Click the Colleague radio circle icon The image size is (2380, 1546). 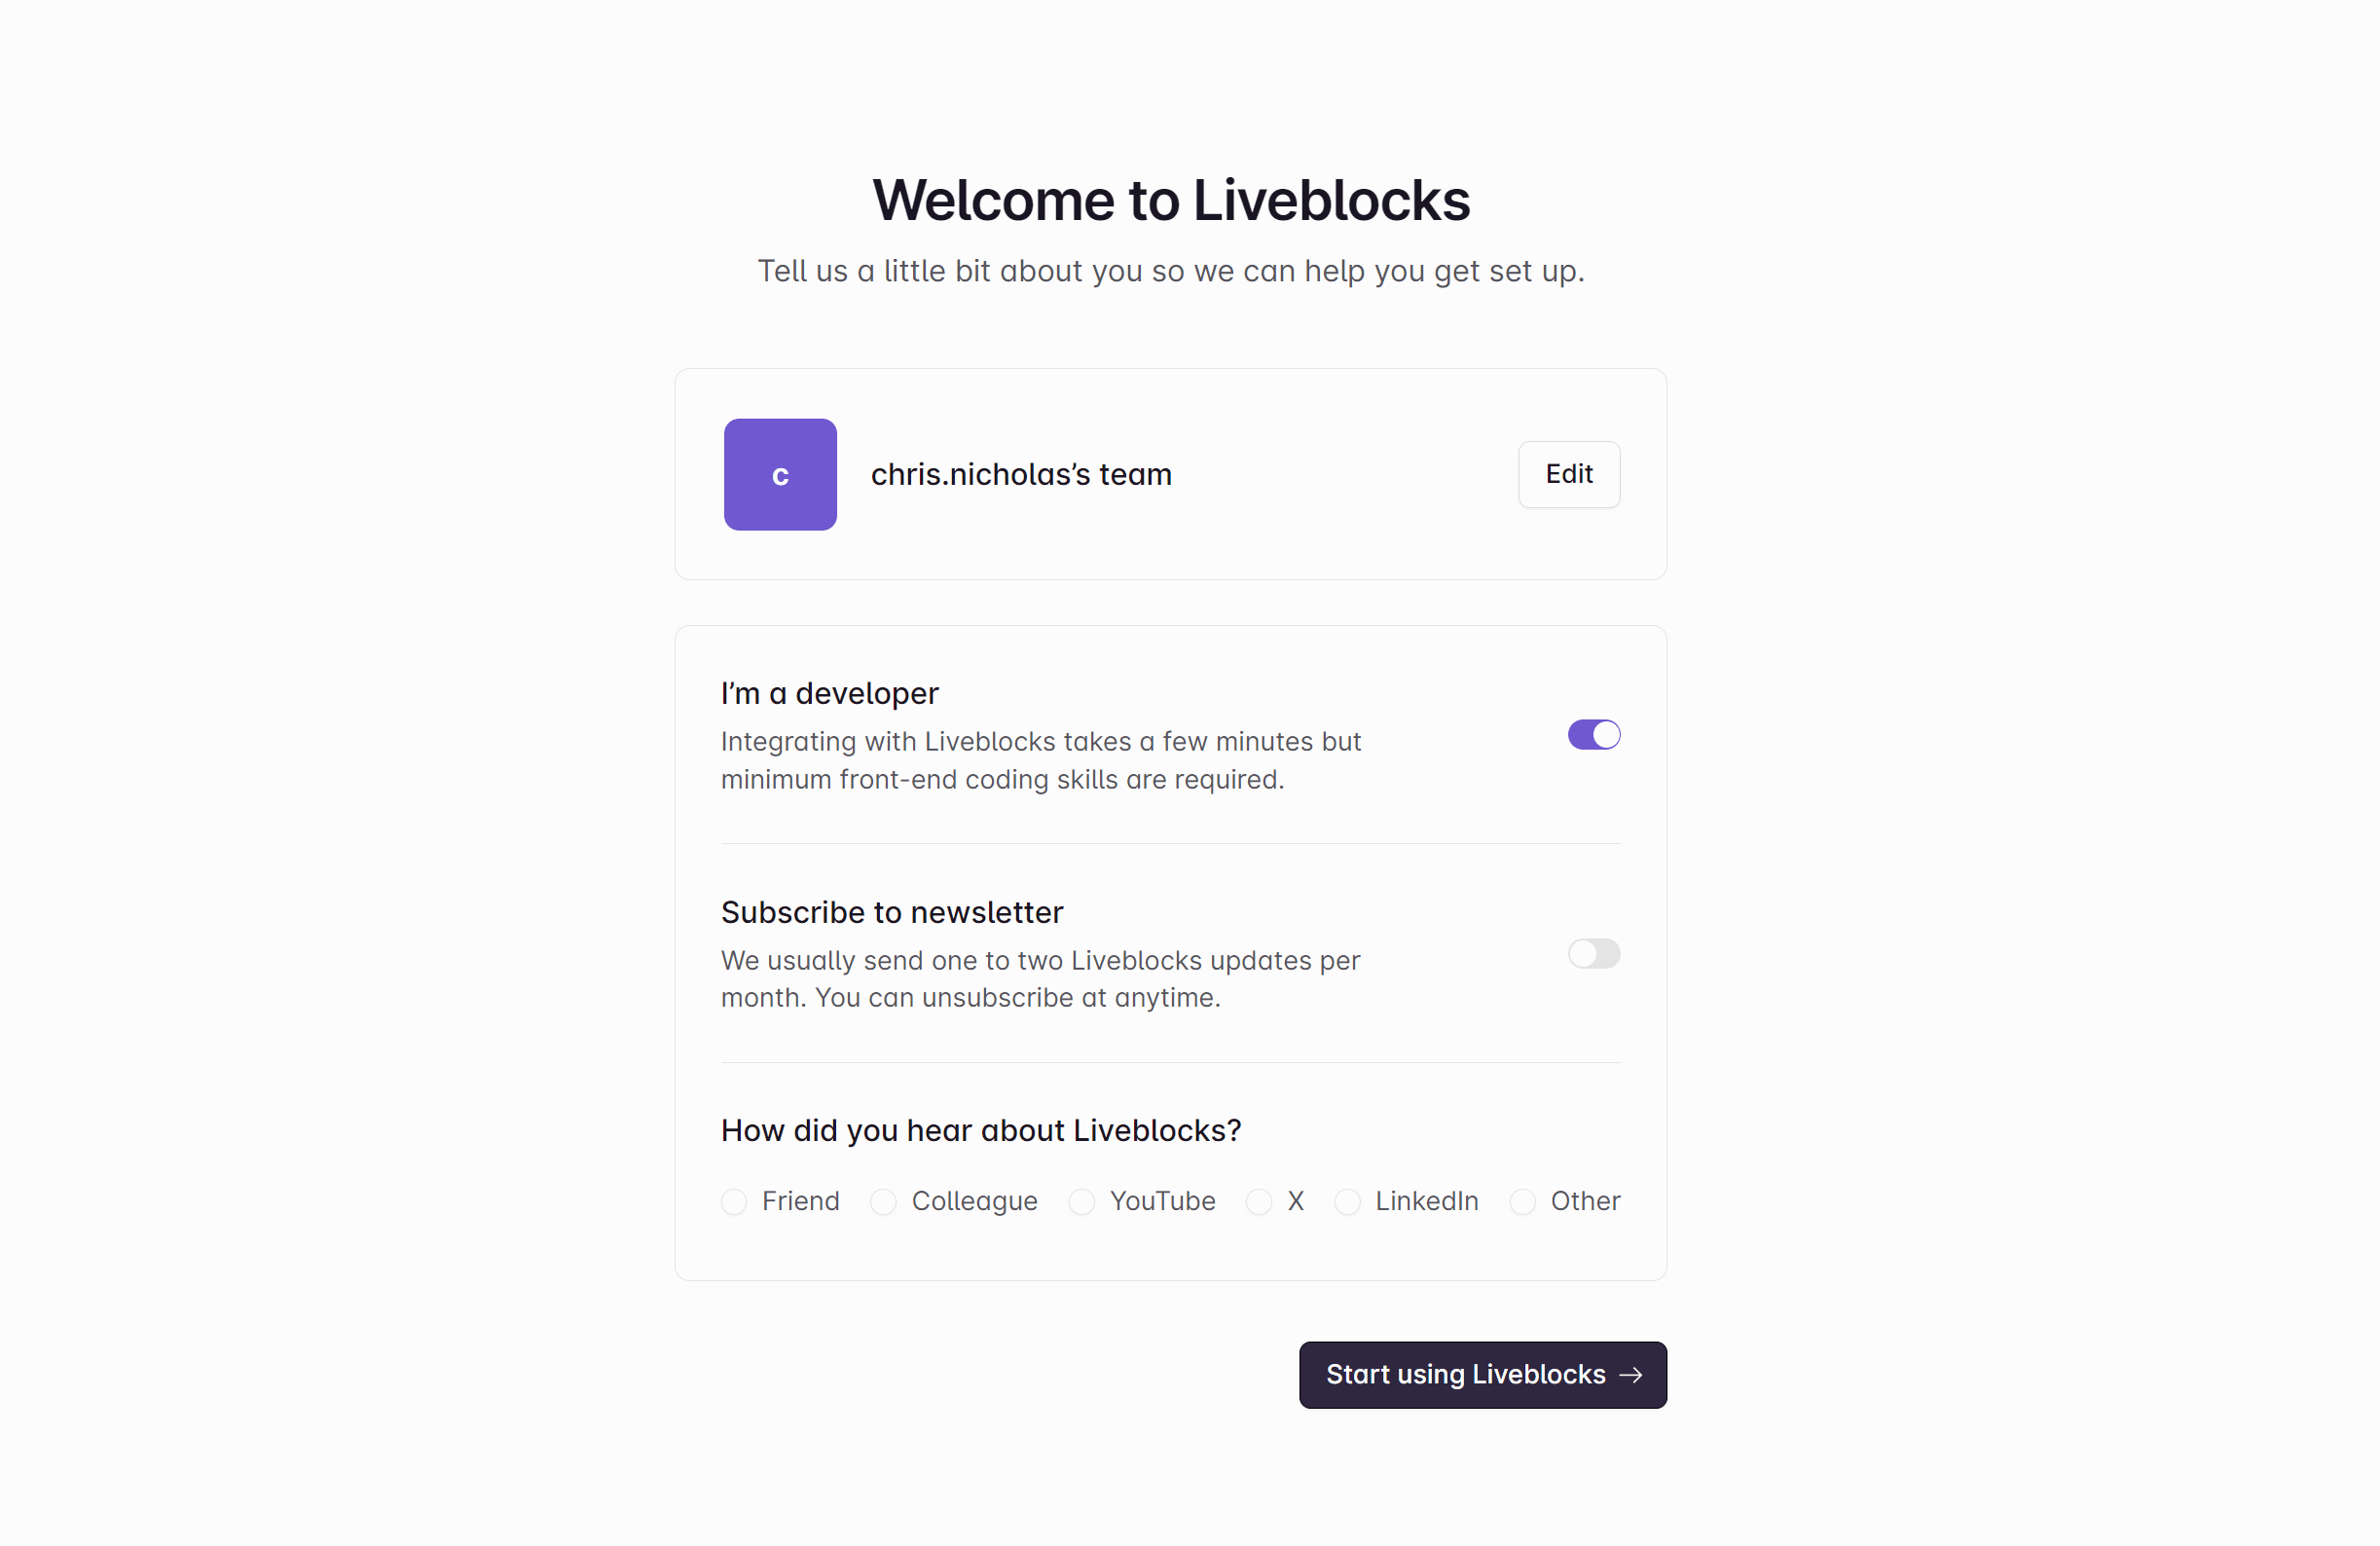[x=882, y=1202]
